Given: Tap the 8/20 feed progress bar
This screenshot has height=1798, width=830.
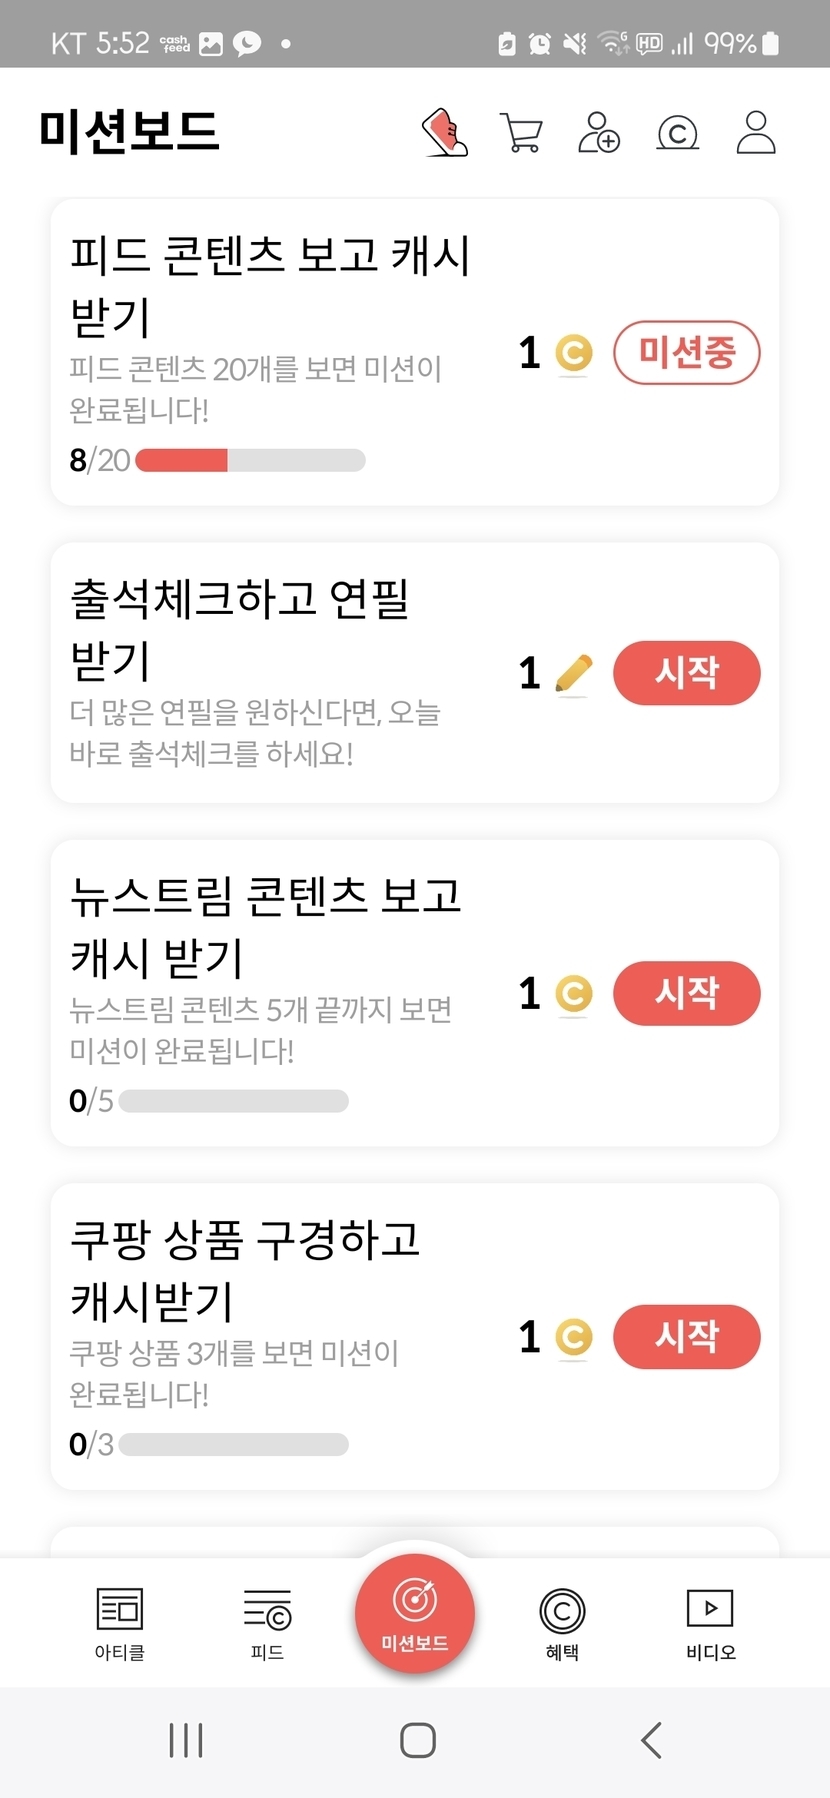Looking at the screenshot, I should click(250, 460).
